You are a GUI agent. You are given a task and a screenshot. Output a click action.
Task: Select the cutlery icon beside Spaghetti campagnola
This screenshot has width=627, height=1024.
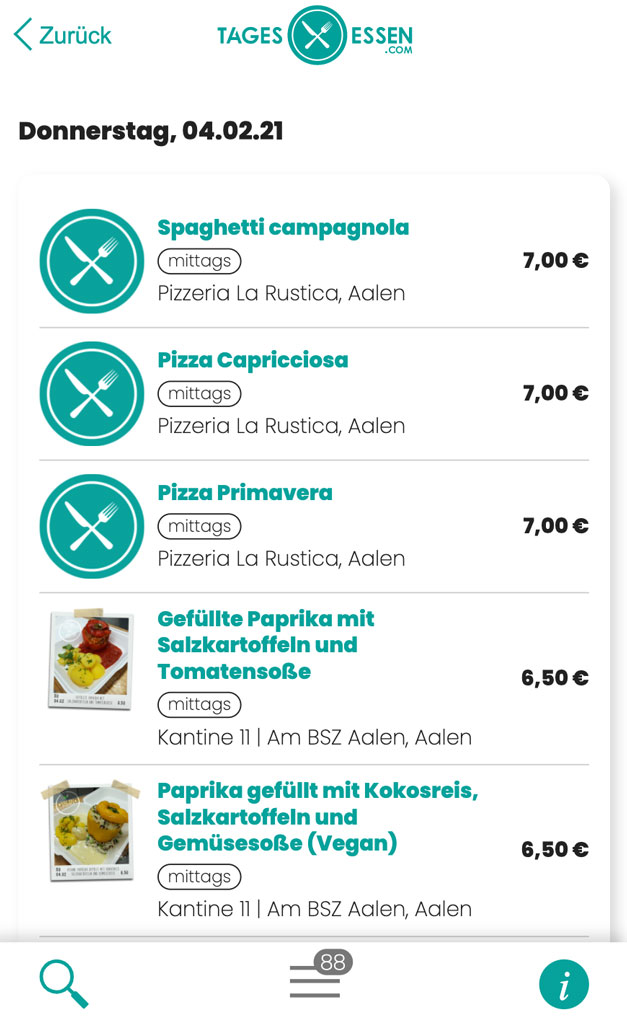click(x=90, y=261)
